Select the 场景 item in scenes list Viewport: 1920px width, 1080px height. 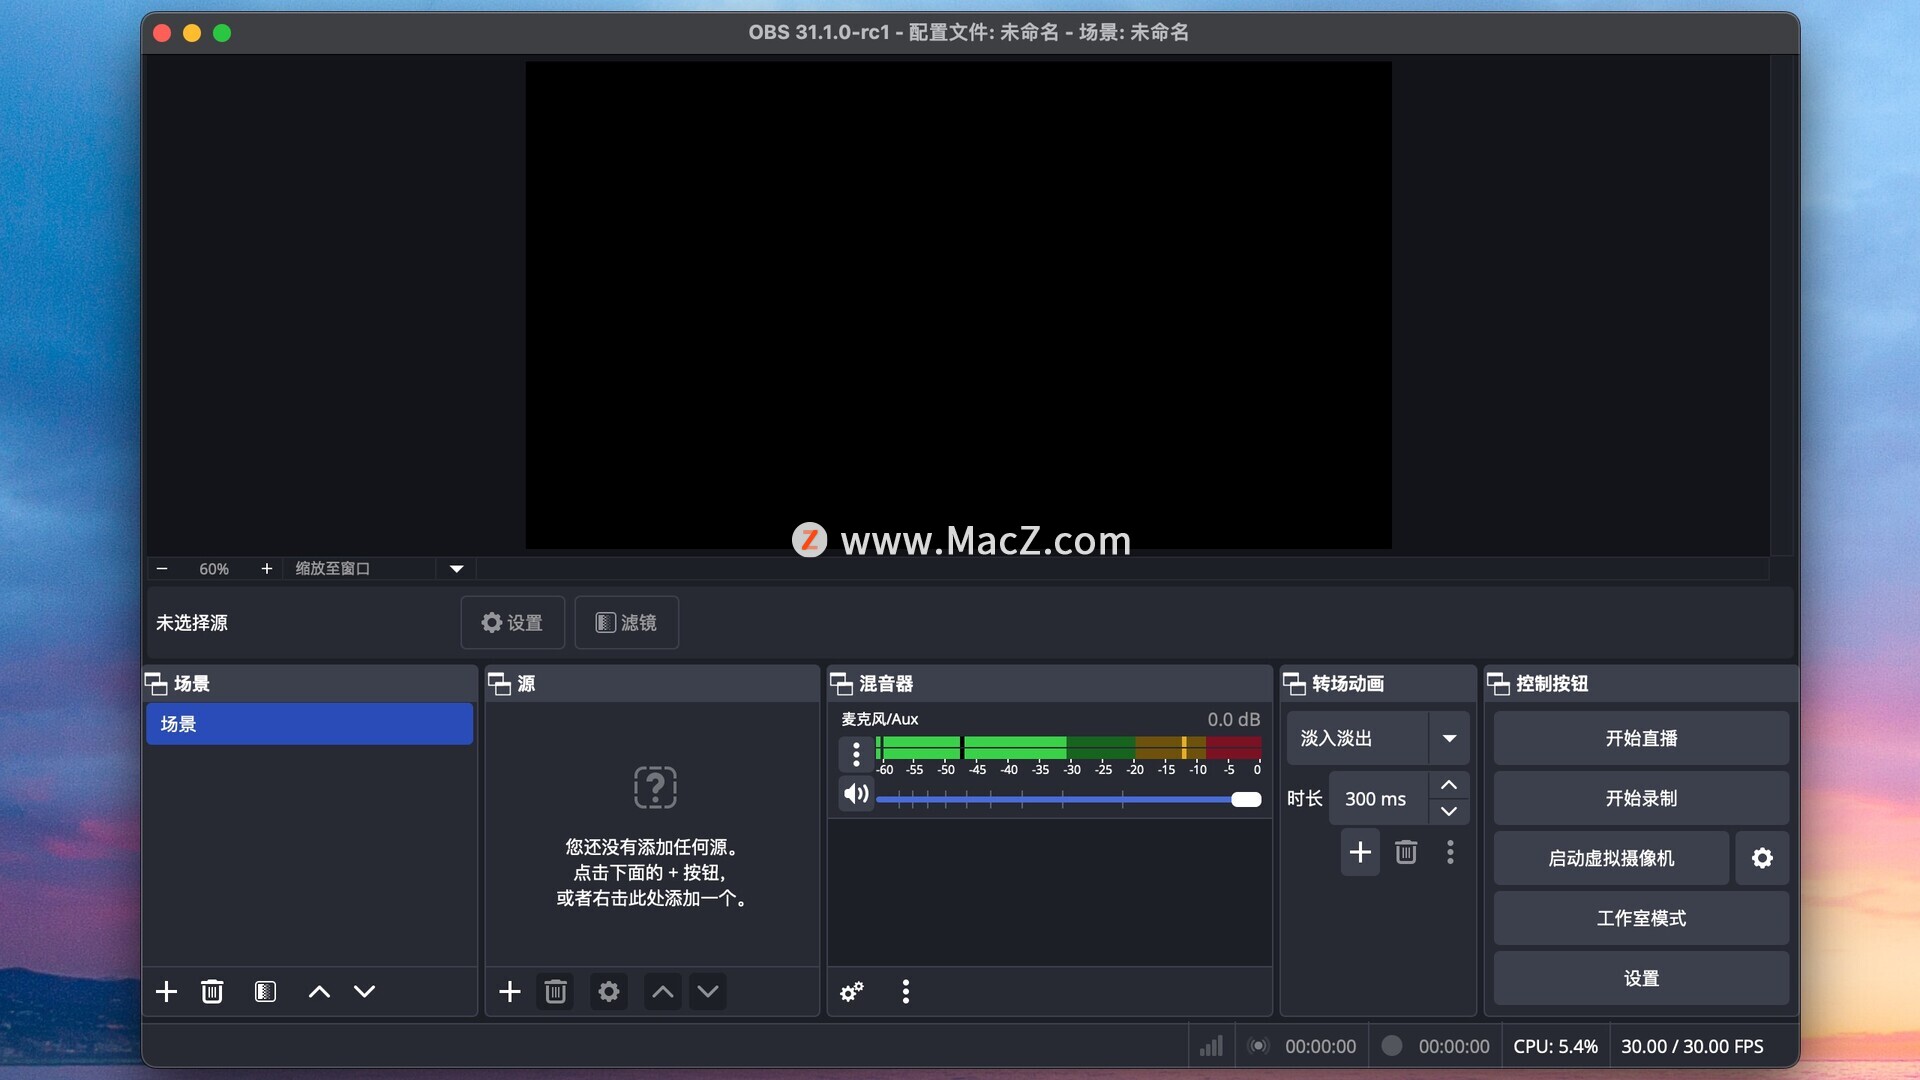[x=309, y=724]
